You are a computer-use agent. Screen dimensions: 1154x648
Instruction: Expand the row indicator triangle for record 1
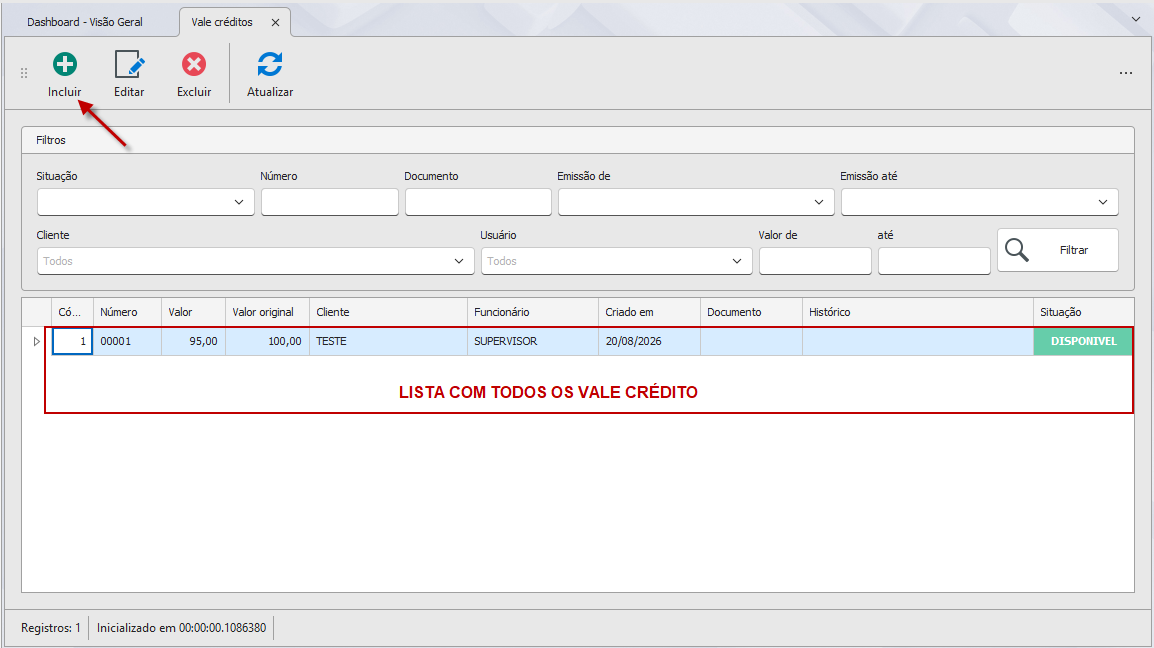click(x=36, y=342)
